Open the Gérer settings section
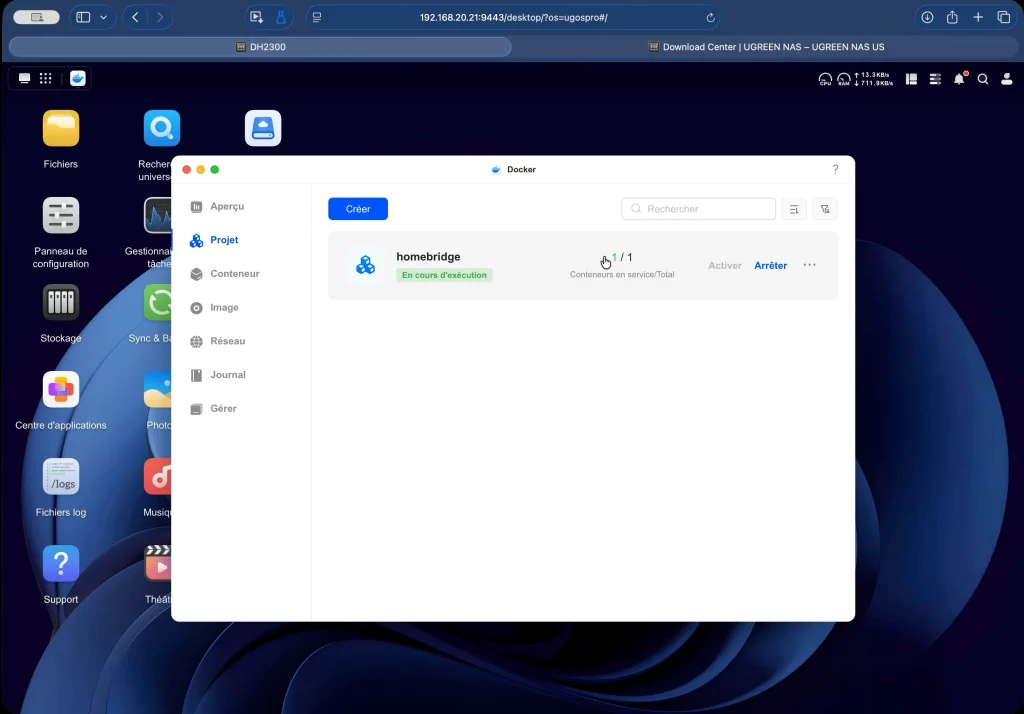This screenshot has width=1024, height=714. point(223,409)
